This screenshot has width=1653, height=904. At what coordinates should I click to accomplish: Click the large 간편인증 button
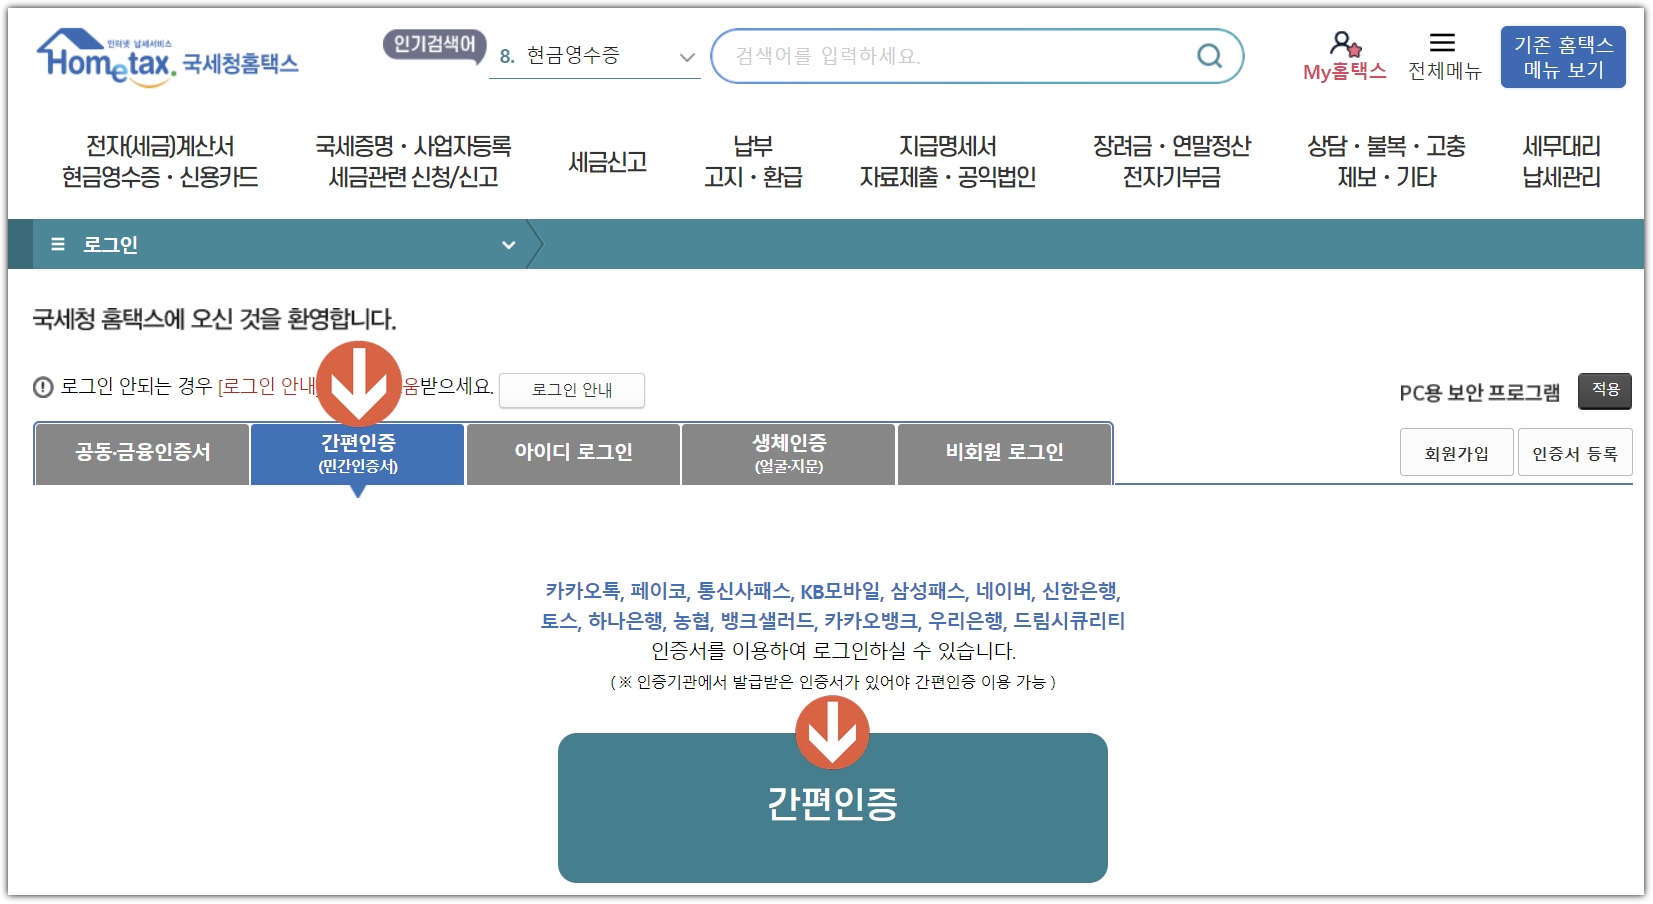tap(832, 808)
